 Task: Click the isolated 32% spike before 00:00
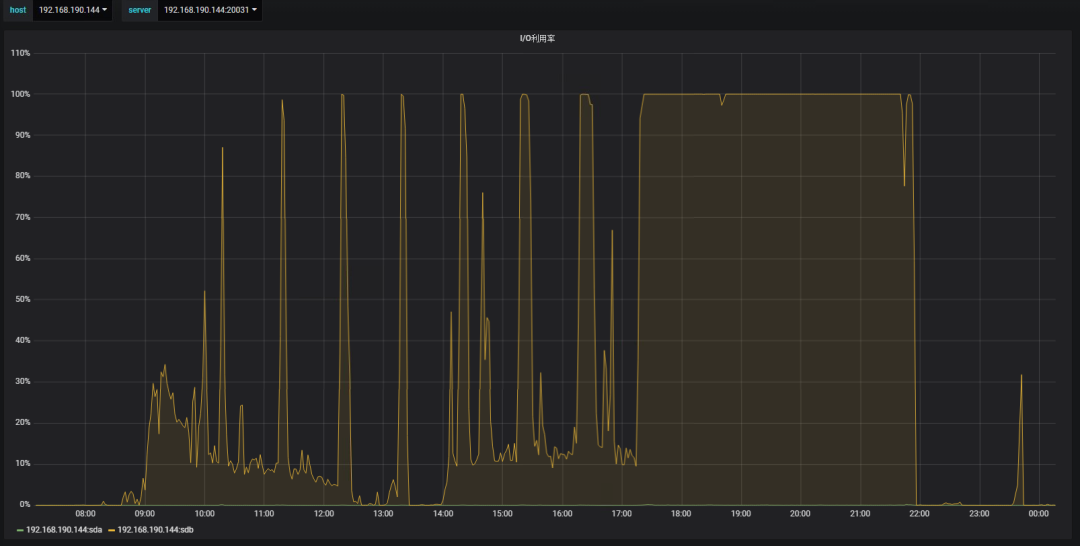click(x=1021, y=375)
